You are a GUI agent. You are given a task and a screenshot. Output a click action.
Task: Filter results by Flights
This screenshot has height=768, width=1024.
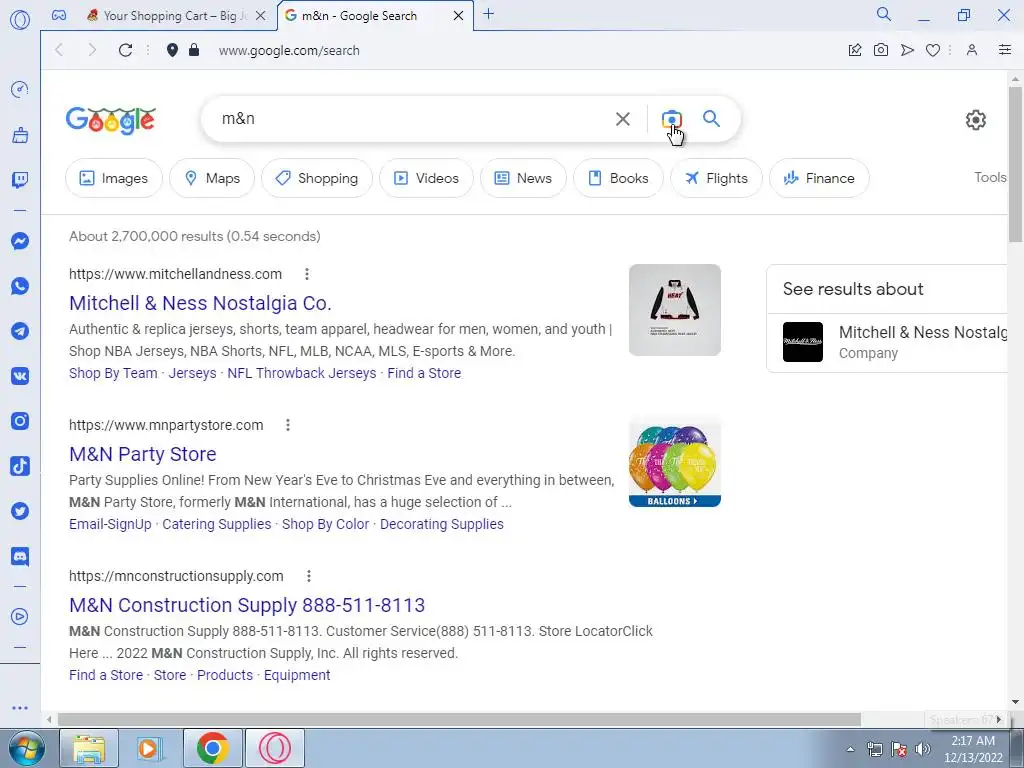click(716, 178)
